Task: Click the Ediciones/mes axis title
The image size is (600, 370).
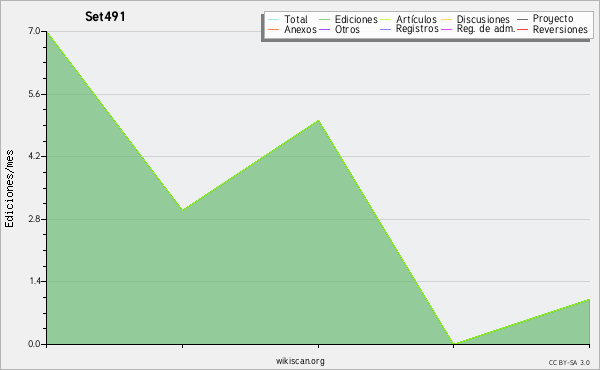Action: tap(9, 189)
